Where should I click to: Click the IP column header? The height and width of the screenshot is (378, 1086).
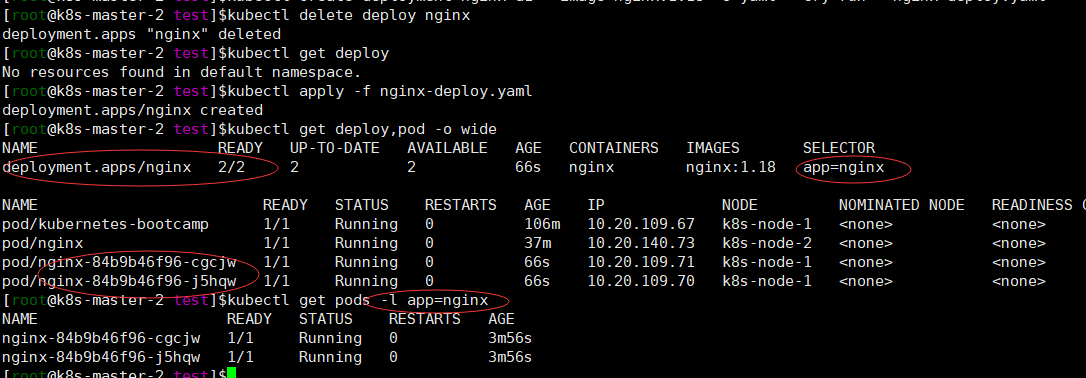[x=596, y=206]
